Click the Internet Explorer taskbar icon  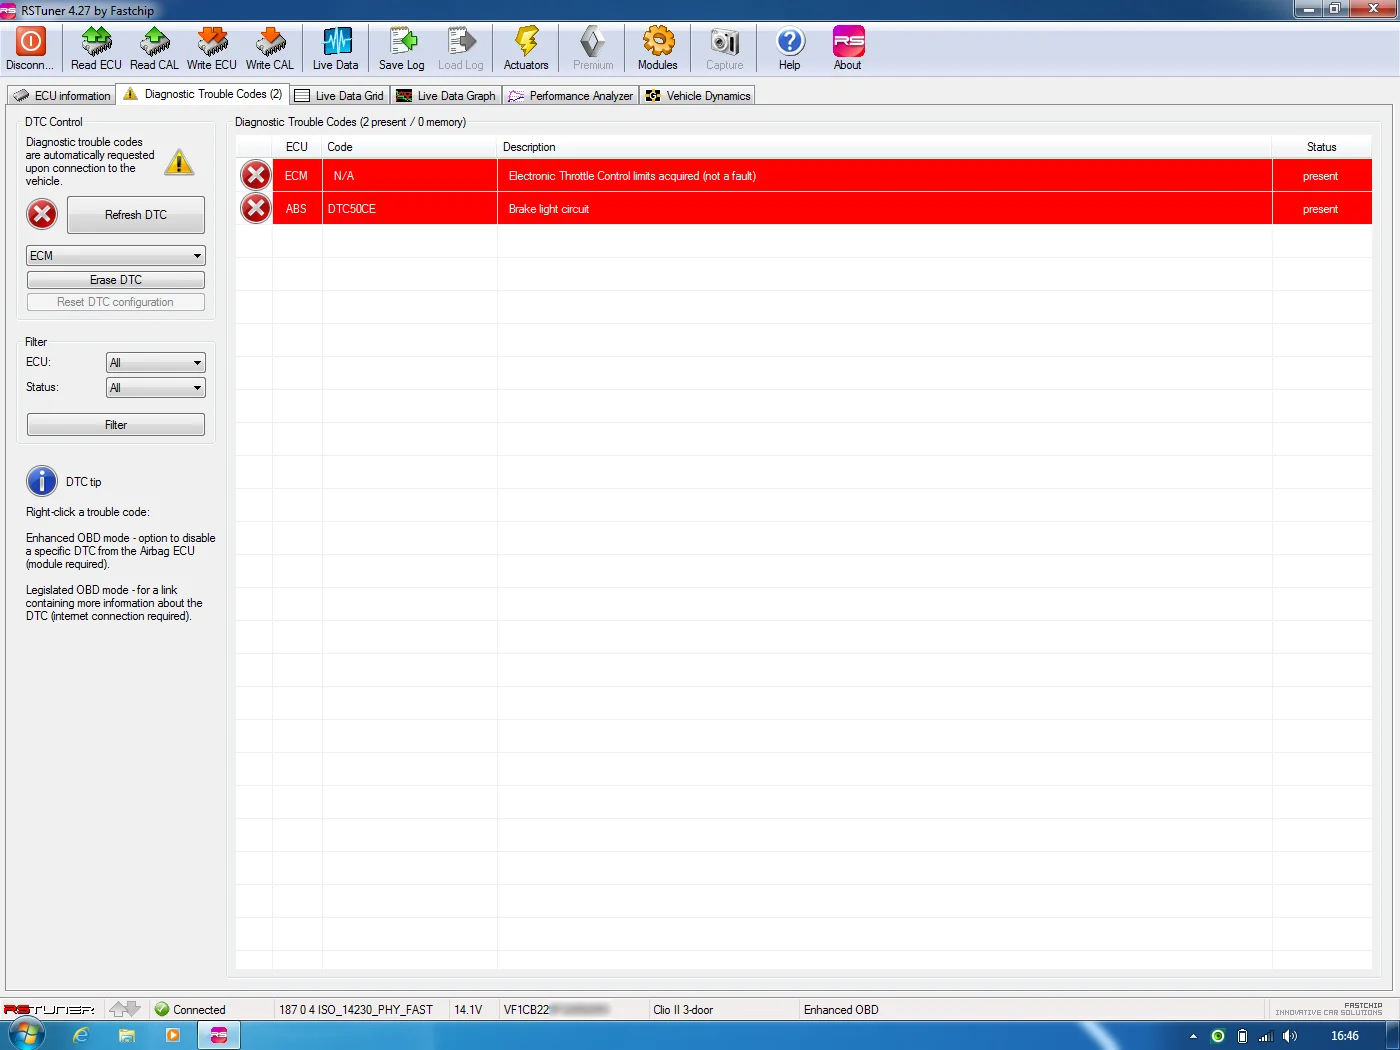(80, 1036)
